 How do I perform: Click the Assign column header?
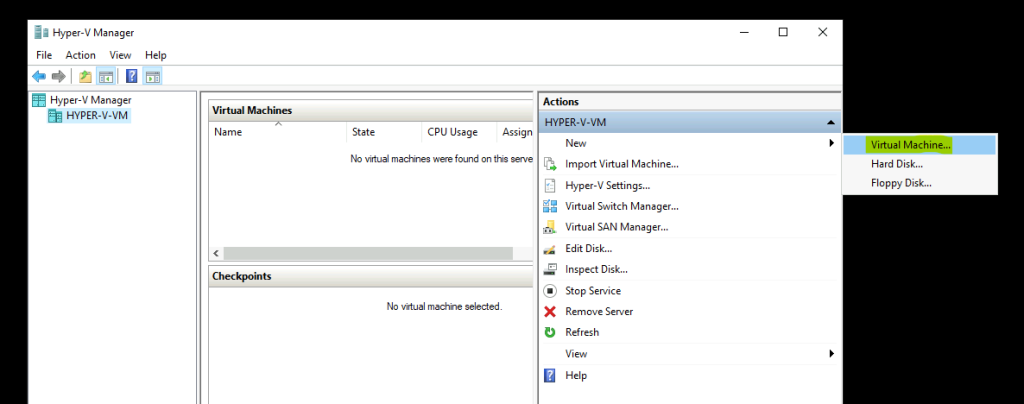coord(515,132)
